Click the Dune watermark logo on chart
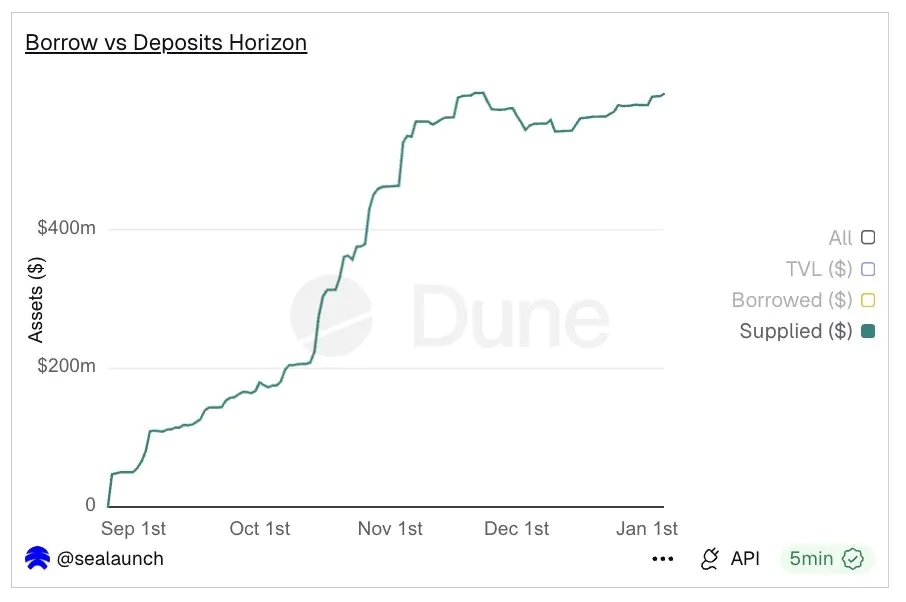Image resolution: width=906 pixels, height=602 pixels. coord(450,316)
